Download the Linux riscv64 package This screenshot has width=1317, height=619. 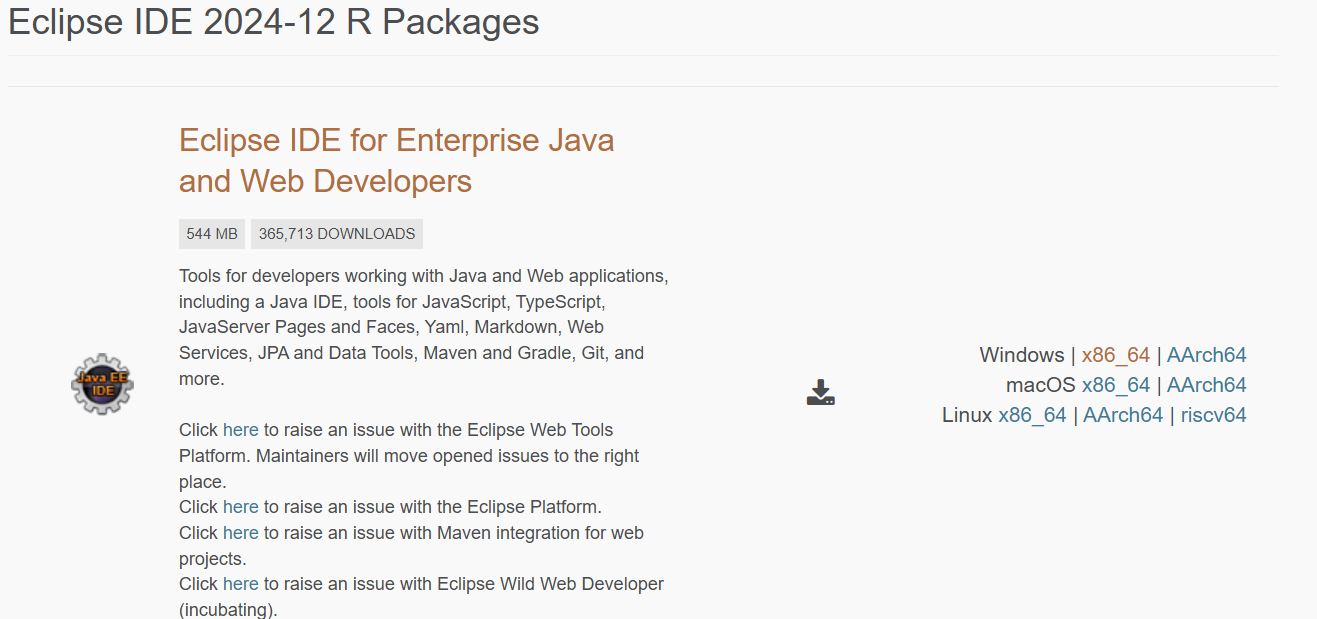click(x=1213, y=415)
